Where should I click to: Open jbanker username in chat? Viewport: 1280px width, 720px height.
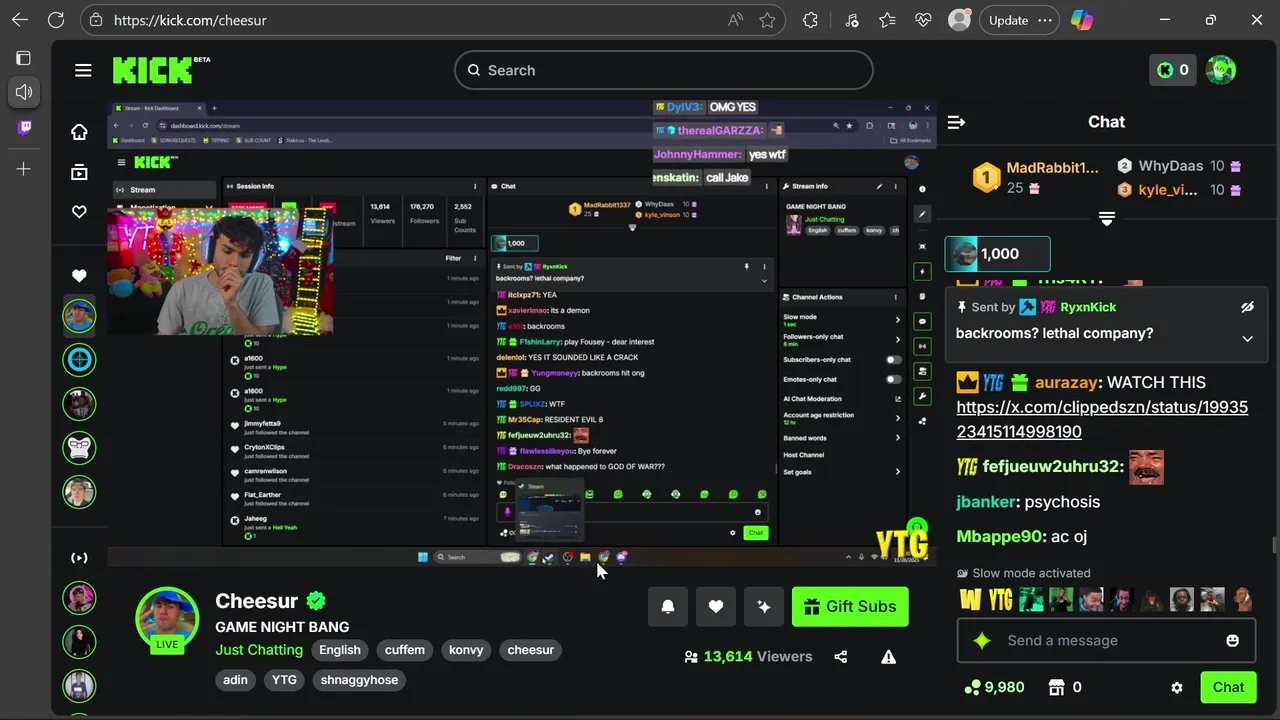[986, 502]
